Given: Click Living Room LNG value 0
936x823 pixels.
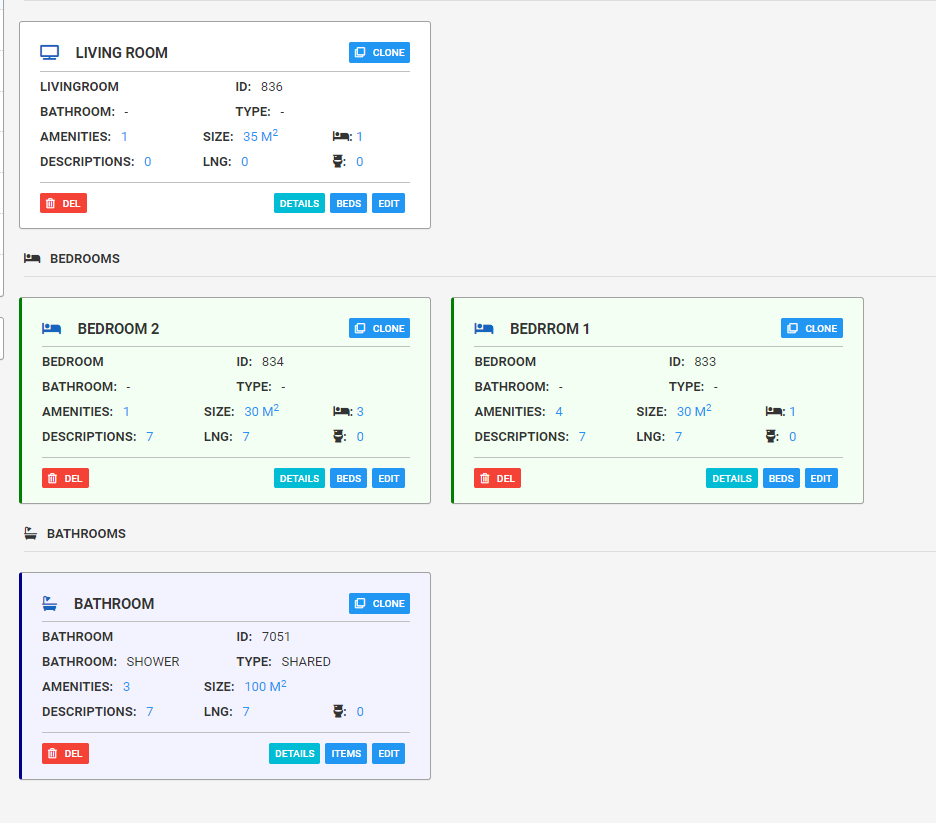Looking at the screenshot, I should coord(245,162).
